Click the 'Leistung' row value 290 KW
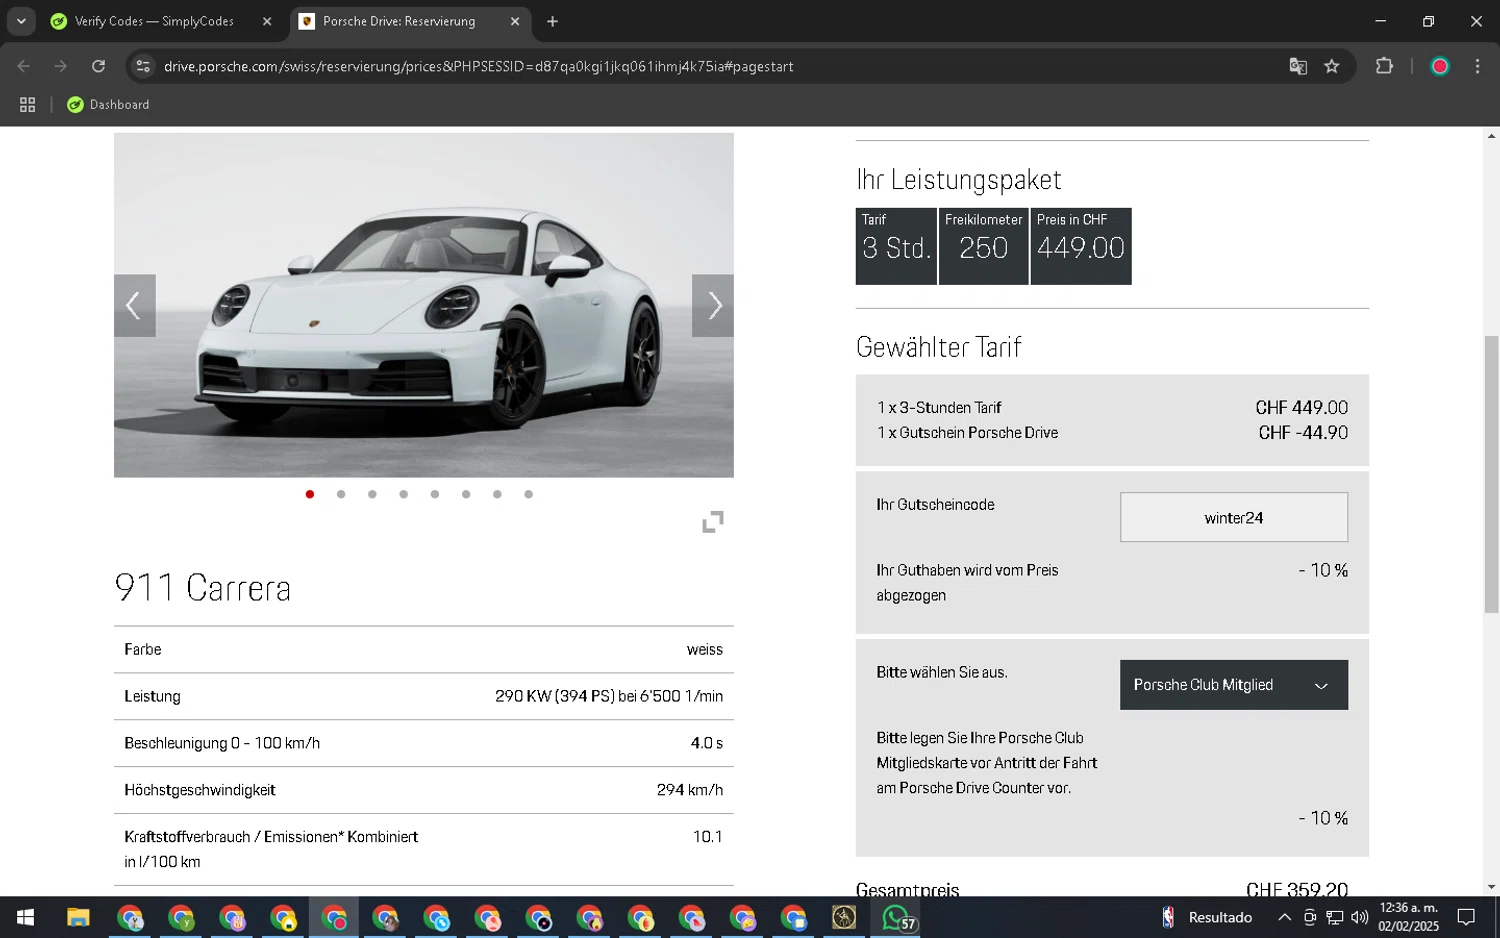 pyautogui.click(x=609, y=696)
